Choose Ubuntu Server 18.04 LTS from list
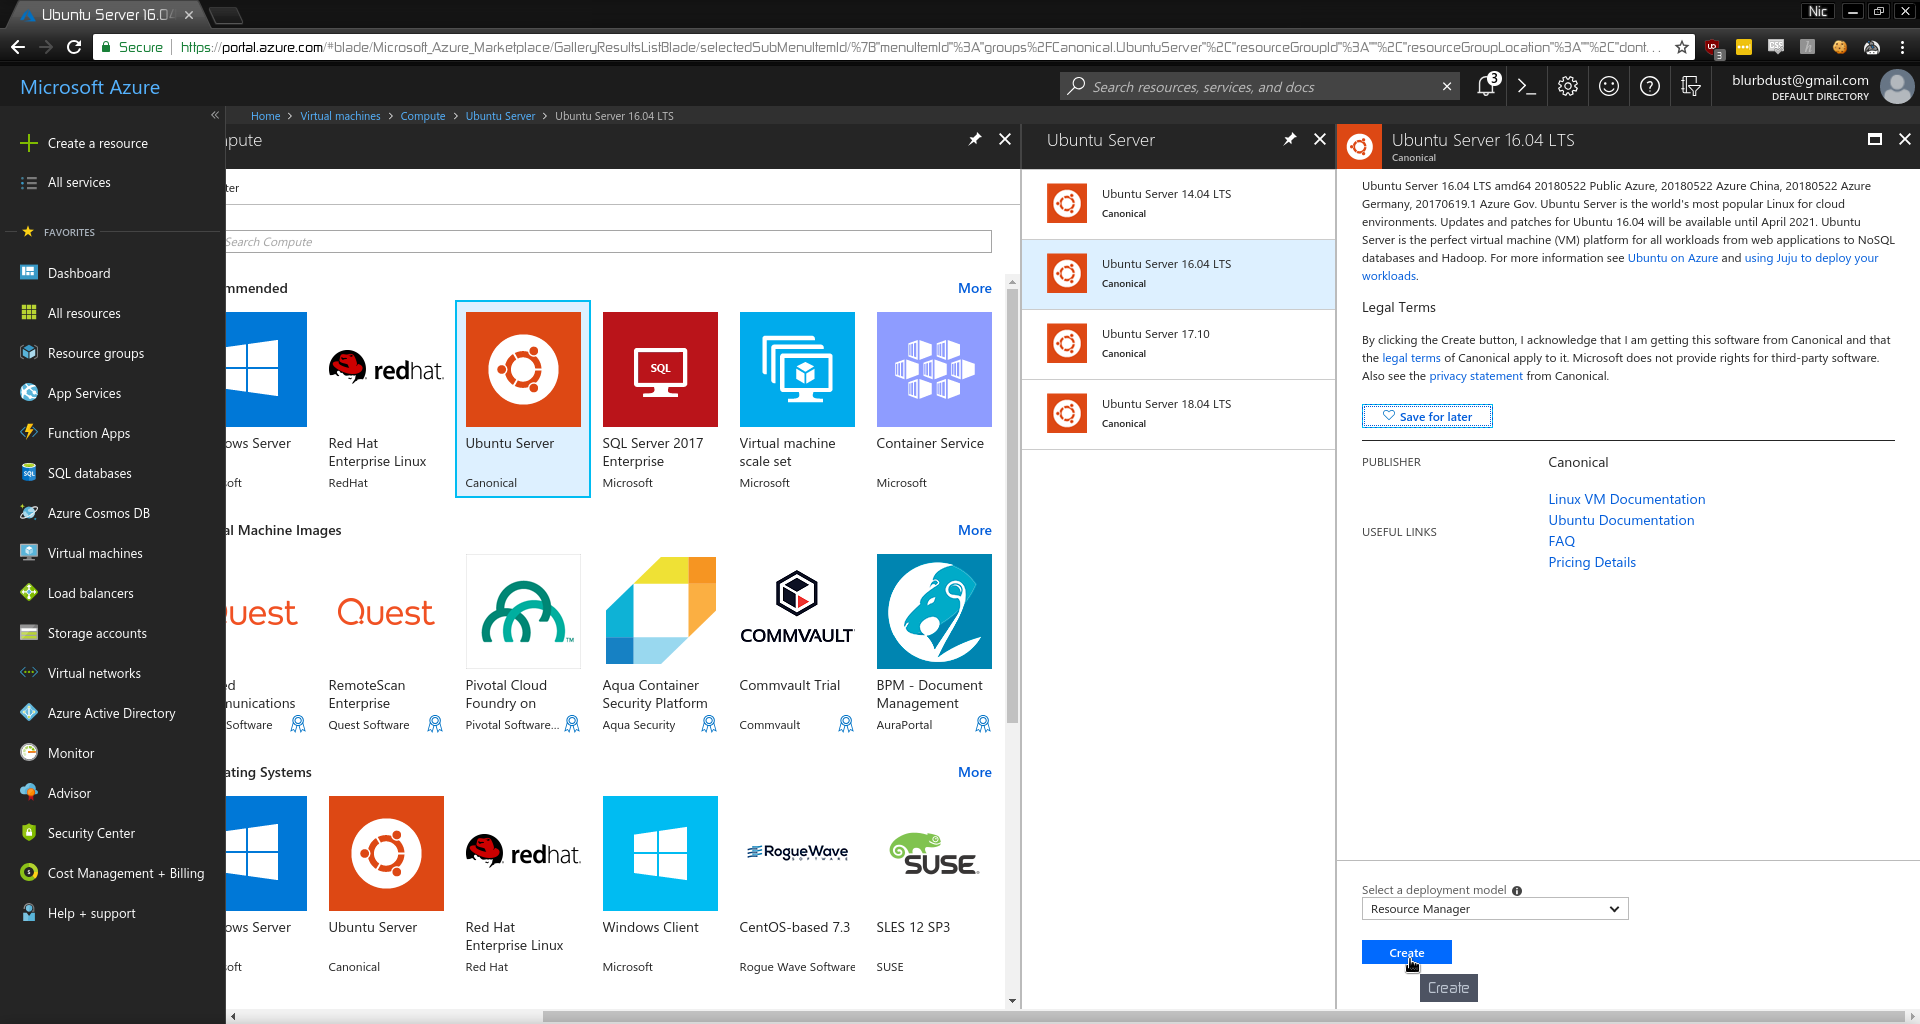Image resolution: width=1920 pixels, height=1024 pixels. (1178, 414)
